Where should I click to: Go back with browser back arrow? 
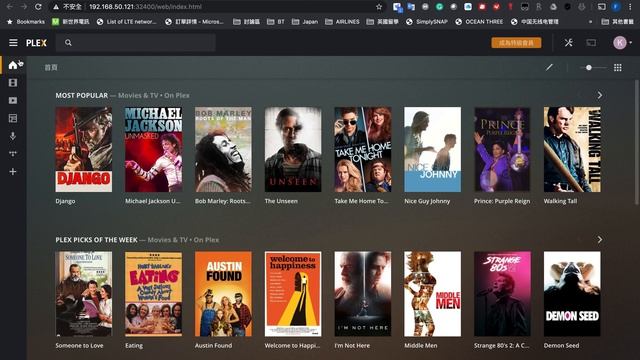coord(10,7)
